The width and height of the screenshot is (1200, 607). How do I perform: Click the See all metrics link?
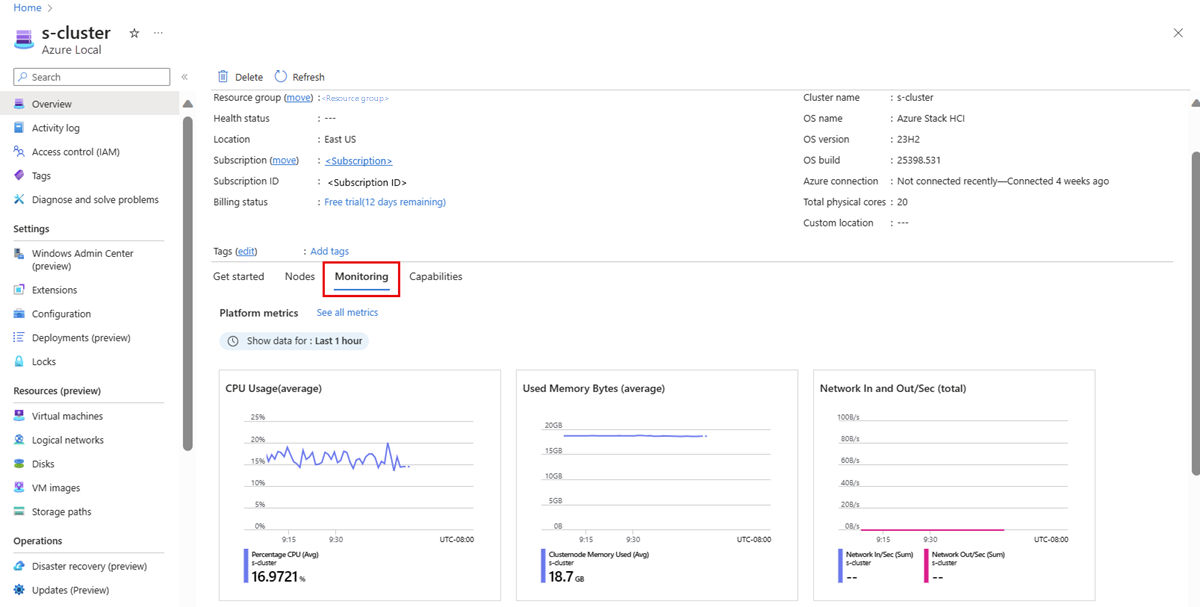[x=347, y=313]
